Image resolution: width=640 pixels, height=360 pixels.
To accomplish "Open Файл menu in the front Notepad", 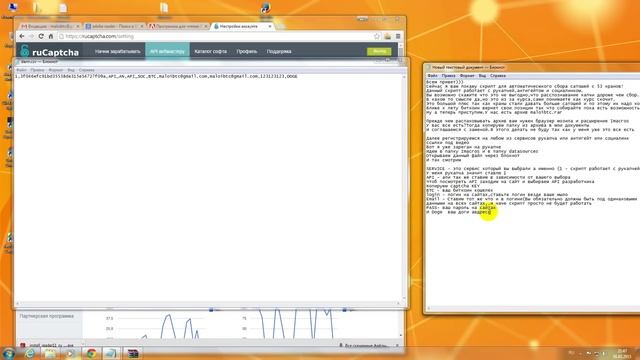I will 21,70.
